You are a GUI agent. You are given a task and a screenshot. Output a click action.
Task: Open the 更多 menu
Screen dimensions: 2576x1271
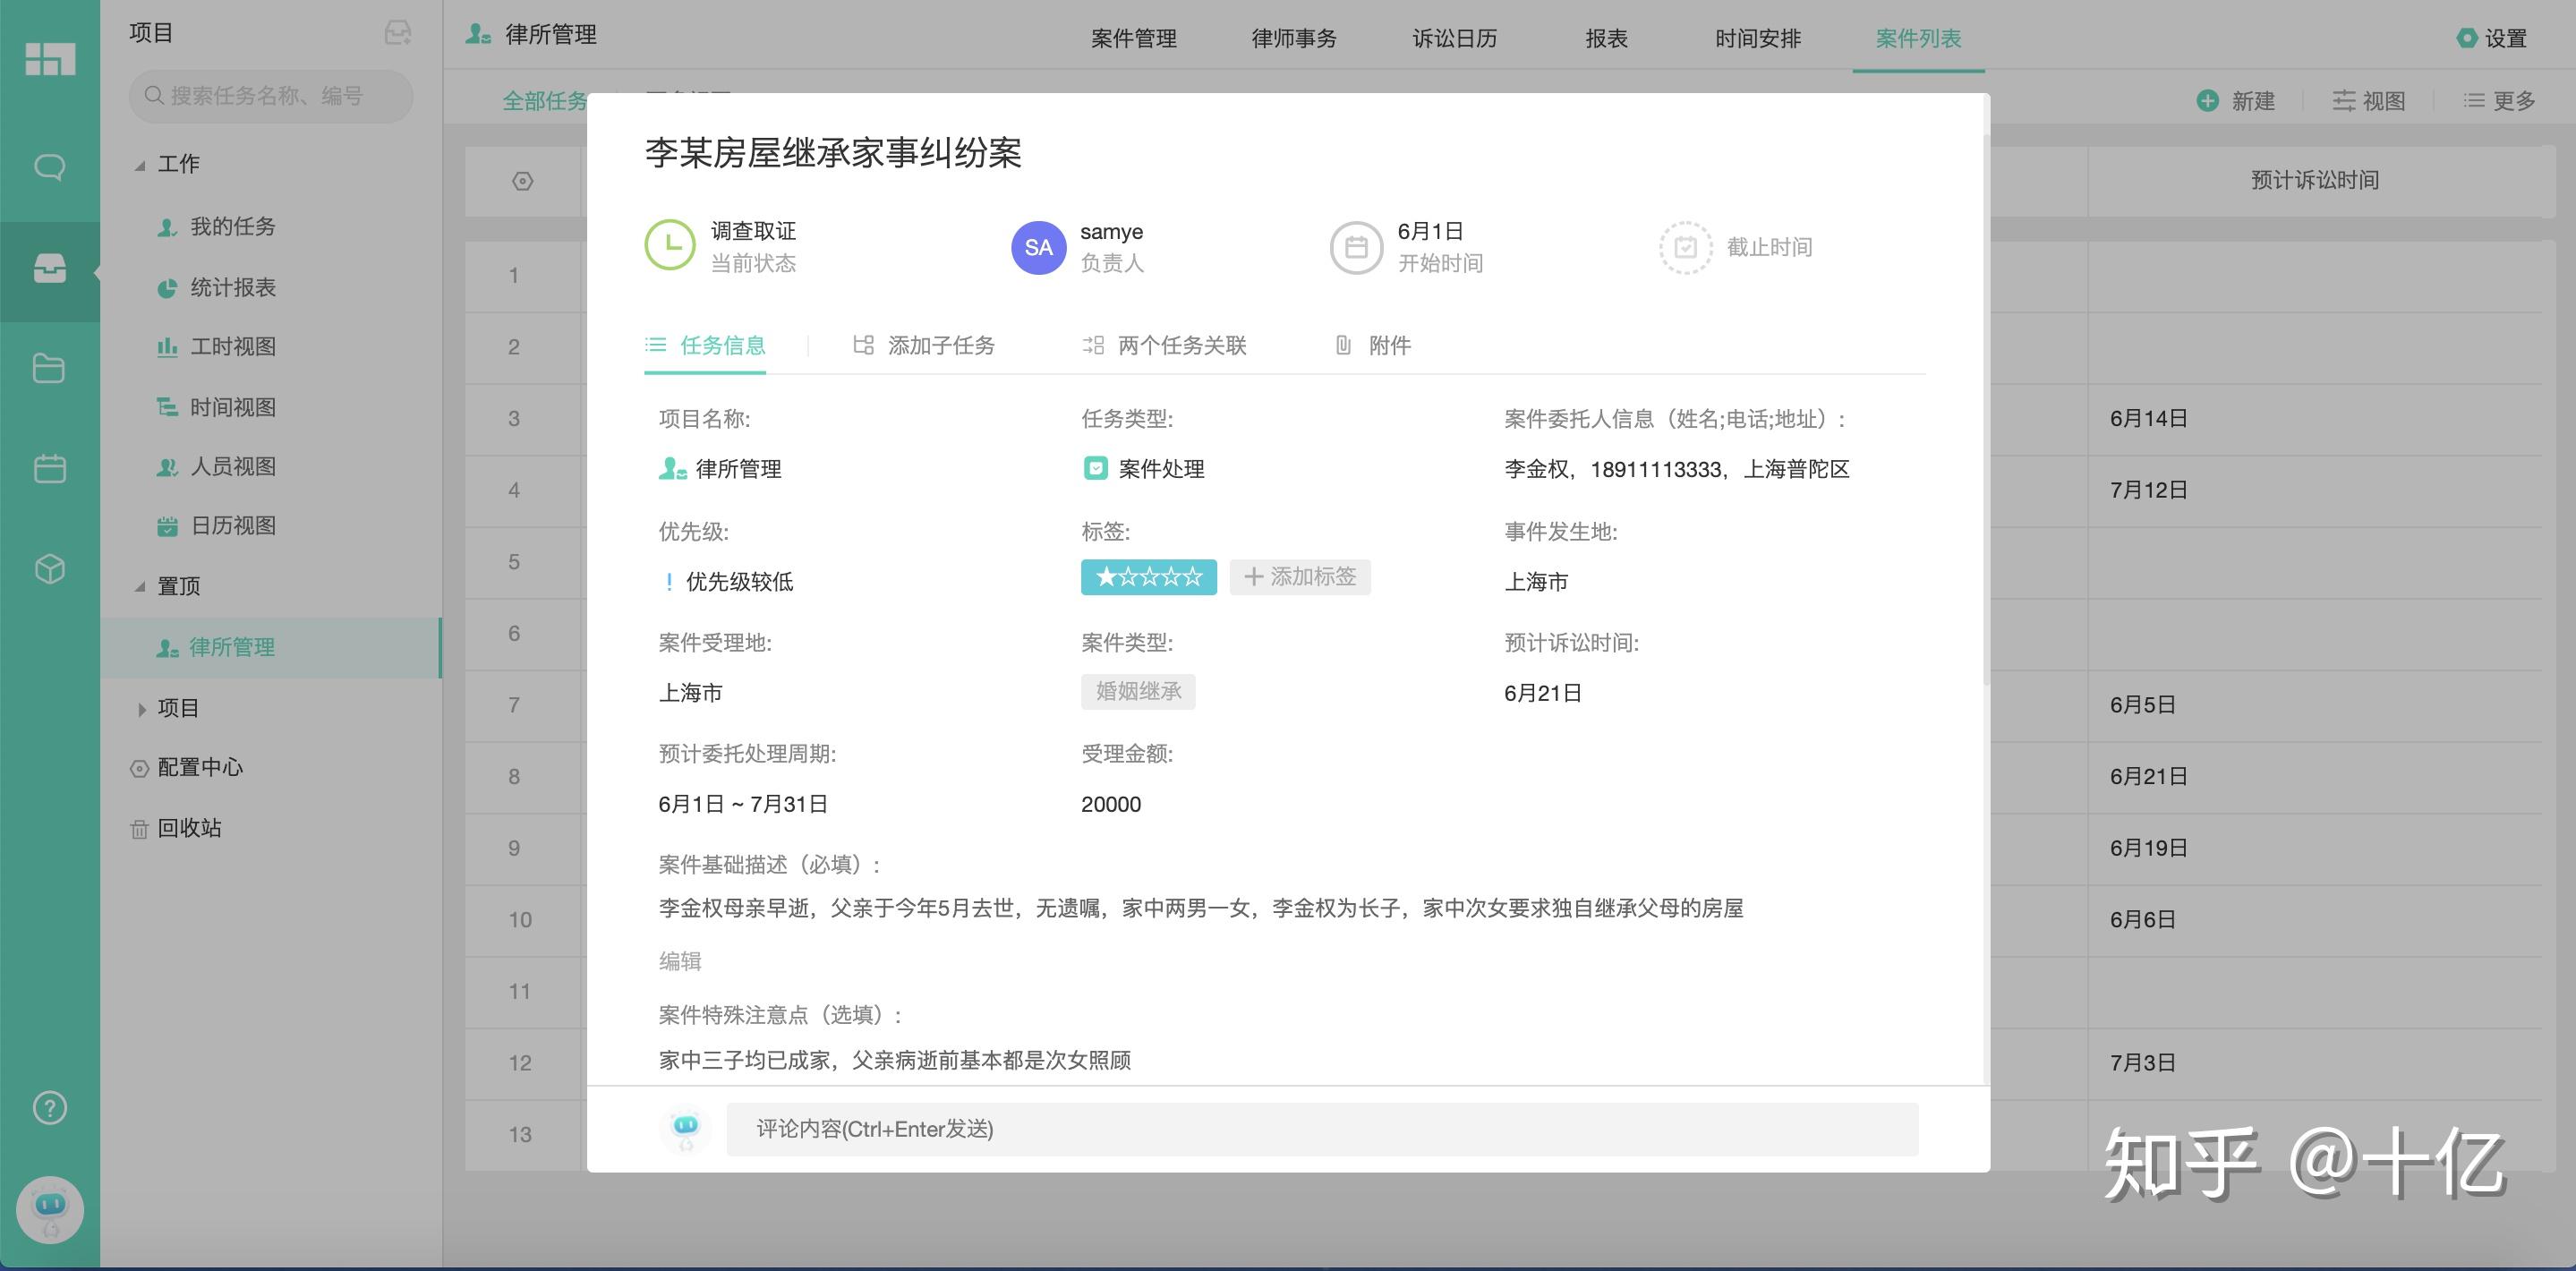point(2499,100)
